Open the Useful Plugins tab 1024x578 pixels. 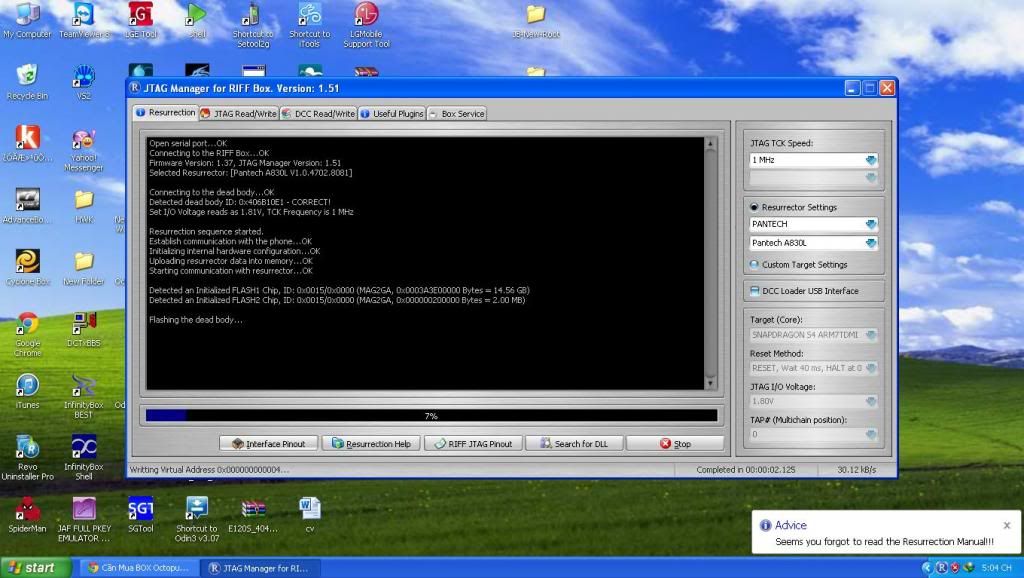coord(392,114)
